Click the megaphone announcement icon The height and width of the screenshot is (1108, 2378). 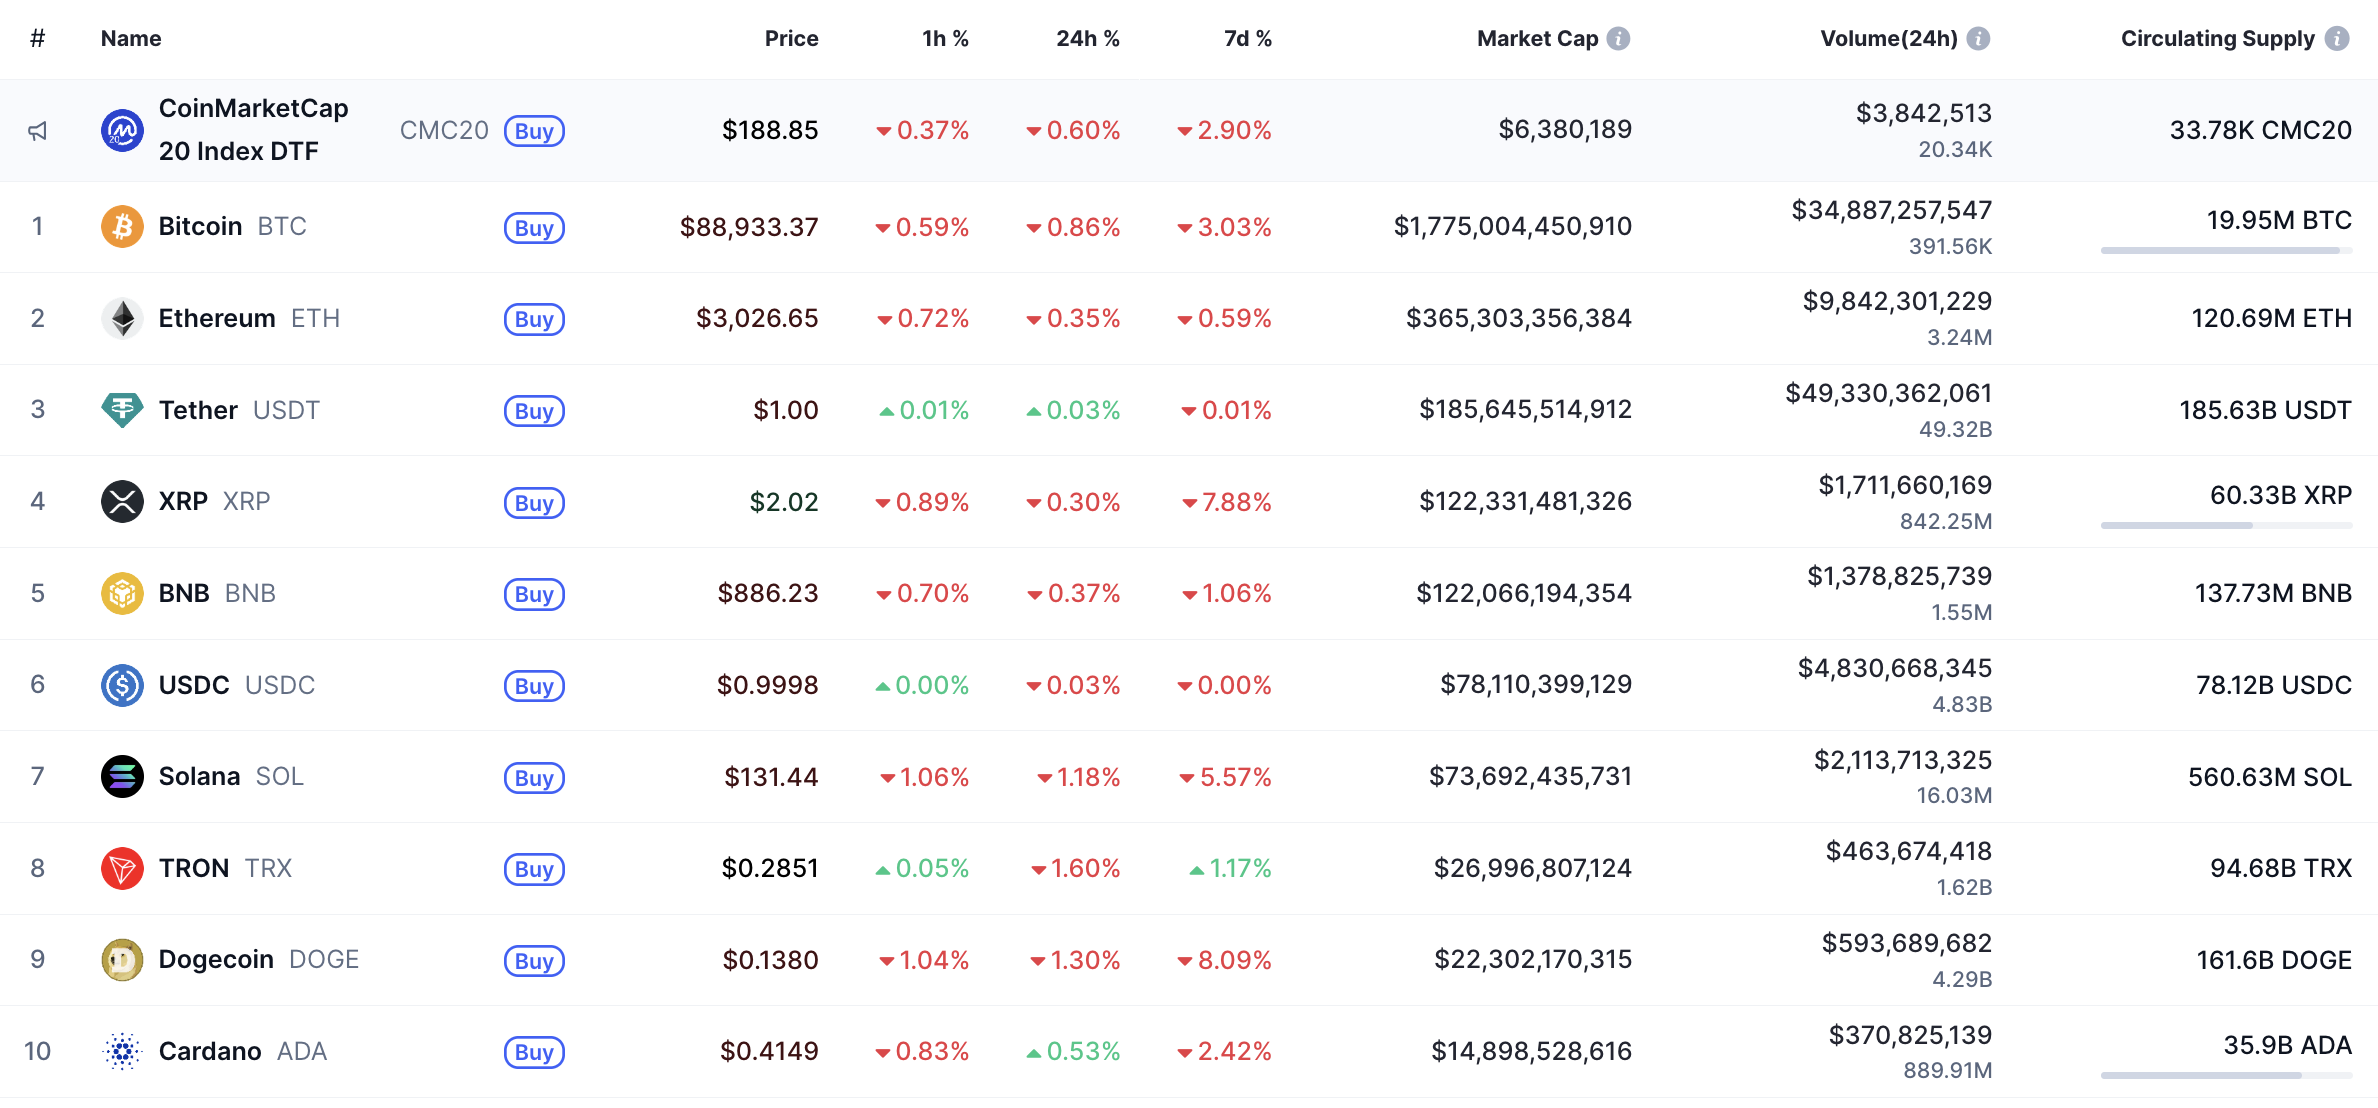[38, 130]
